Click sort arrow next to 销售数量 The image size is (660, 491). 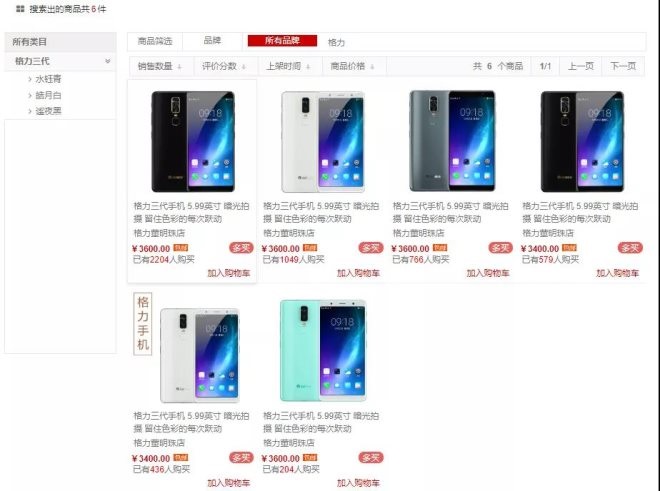pyautogui.click(x=180, y=67)
